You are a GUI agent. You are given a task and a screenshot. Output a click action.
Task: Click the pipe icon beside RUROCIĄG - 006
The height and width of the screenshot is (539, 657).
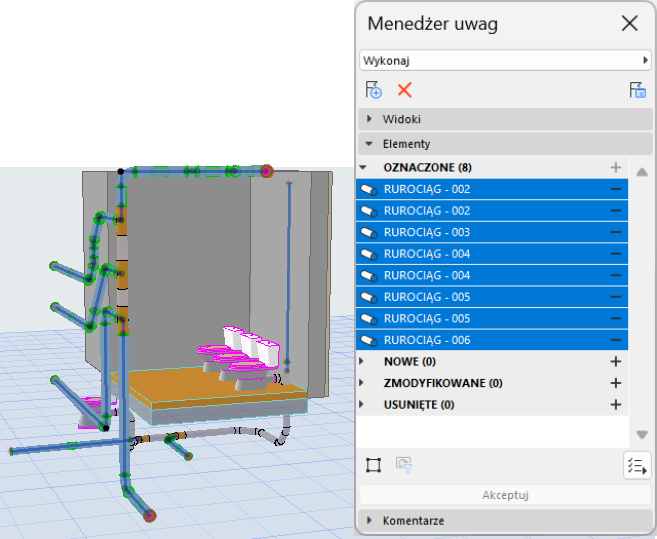point(369,340)
